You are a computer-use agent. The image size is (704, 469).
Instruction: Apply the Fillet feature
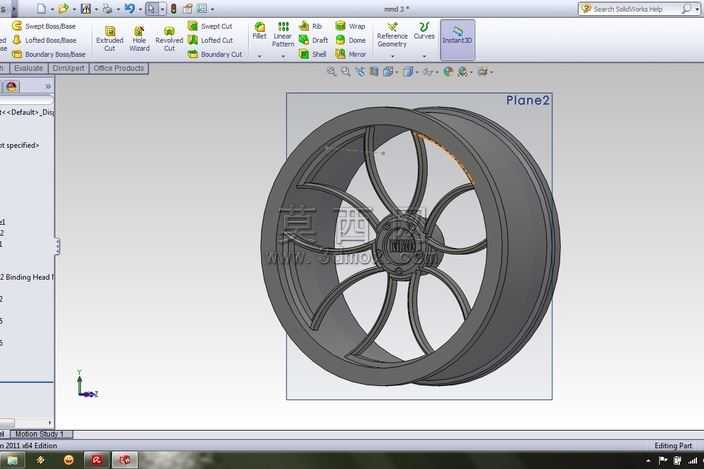[260, 31]
